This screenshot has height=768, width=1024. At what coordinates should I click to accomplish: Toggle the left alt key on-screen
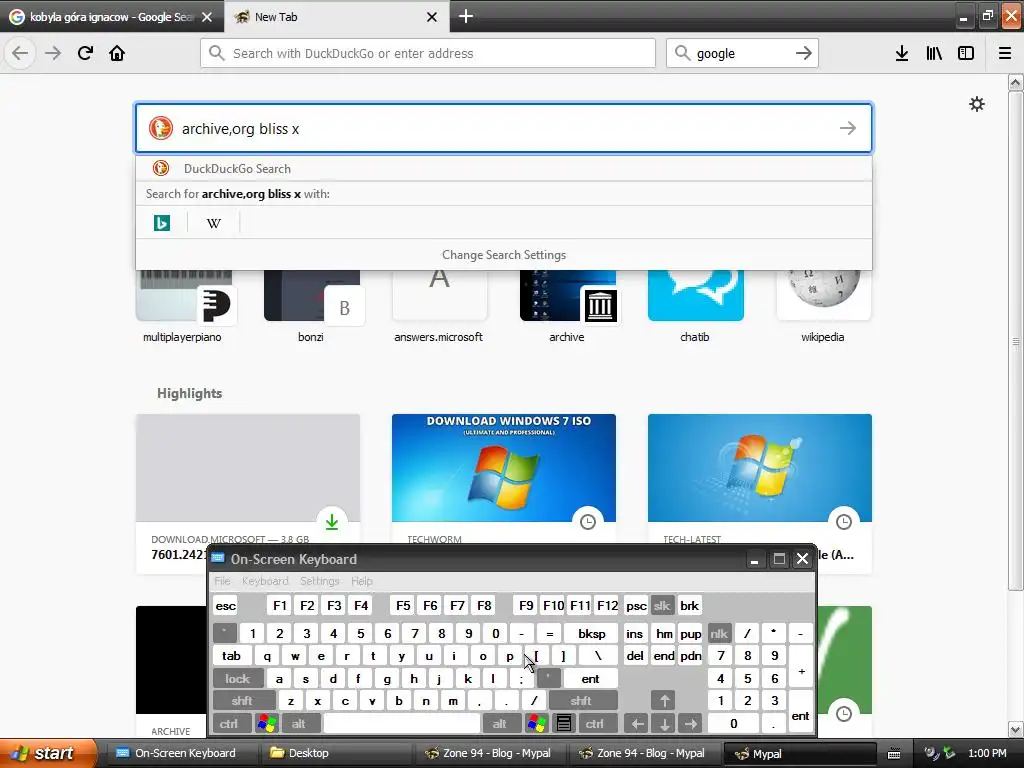click(x=298, y=724)
